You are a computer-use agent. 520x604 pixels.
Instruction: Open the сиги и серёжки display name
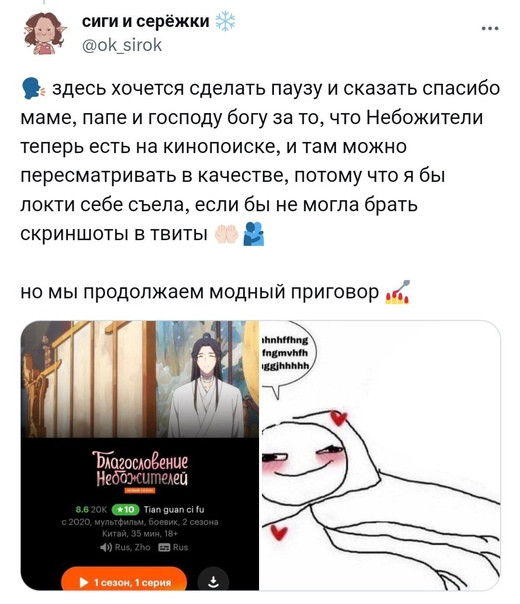coord(146,22)
